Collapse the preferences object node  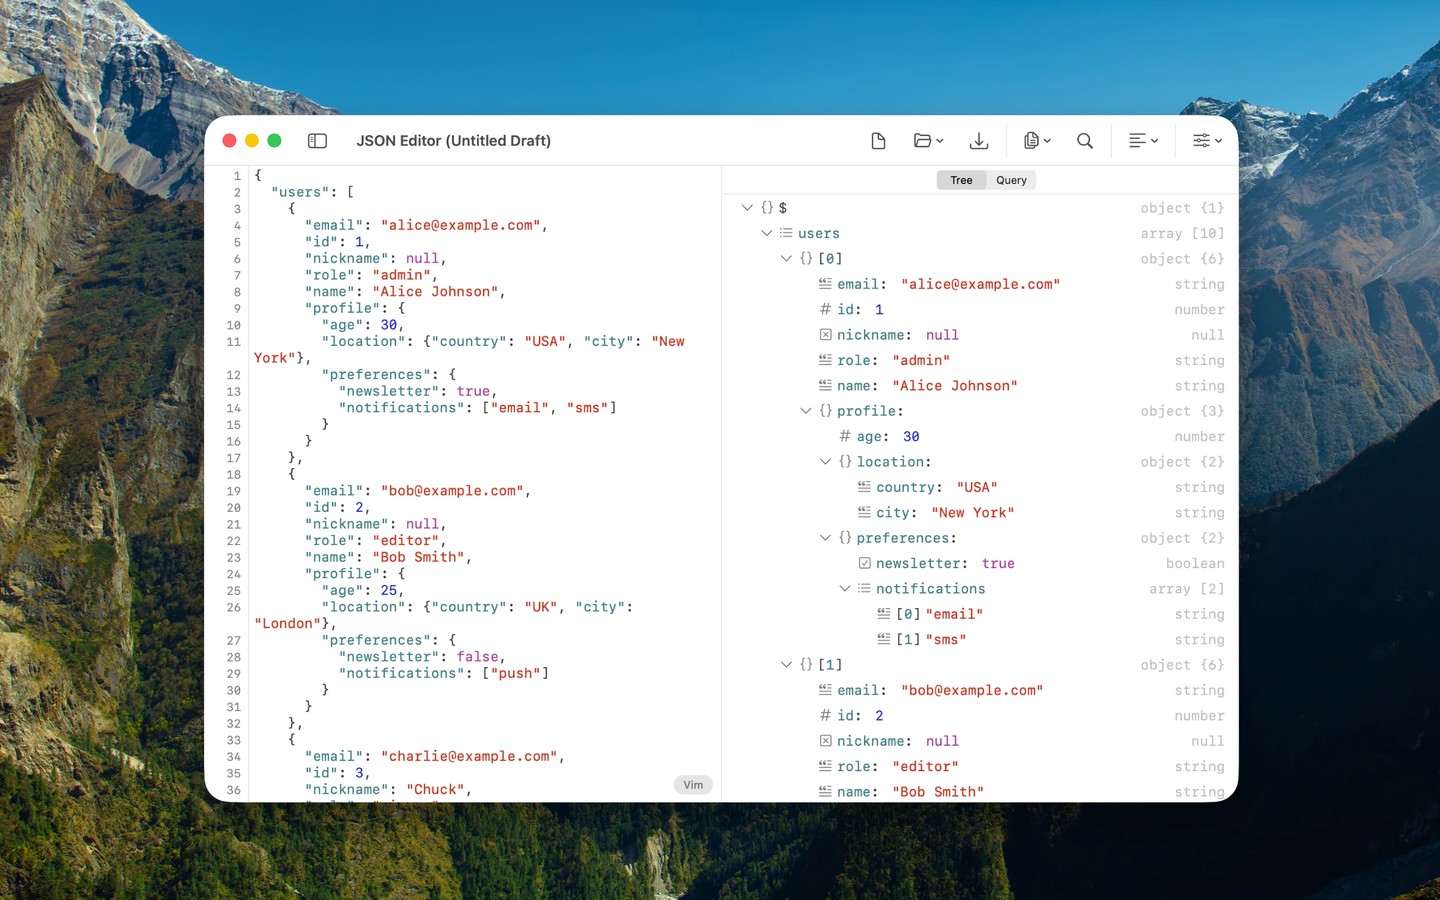tap(825, 538)
